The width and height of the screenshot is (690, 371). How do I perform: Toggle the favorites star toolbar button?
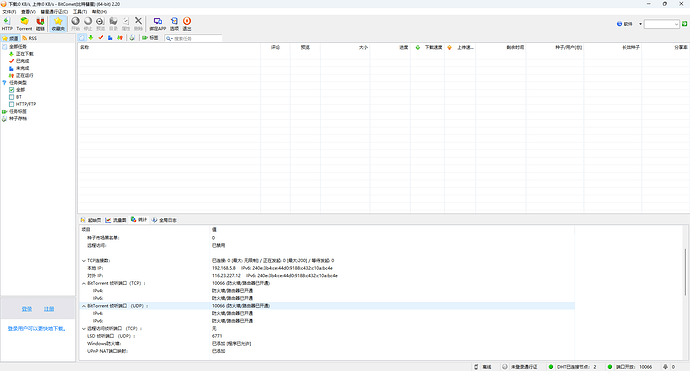(x=58, y=23)
